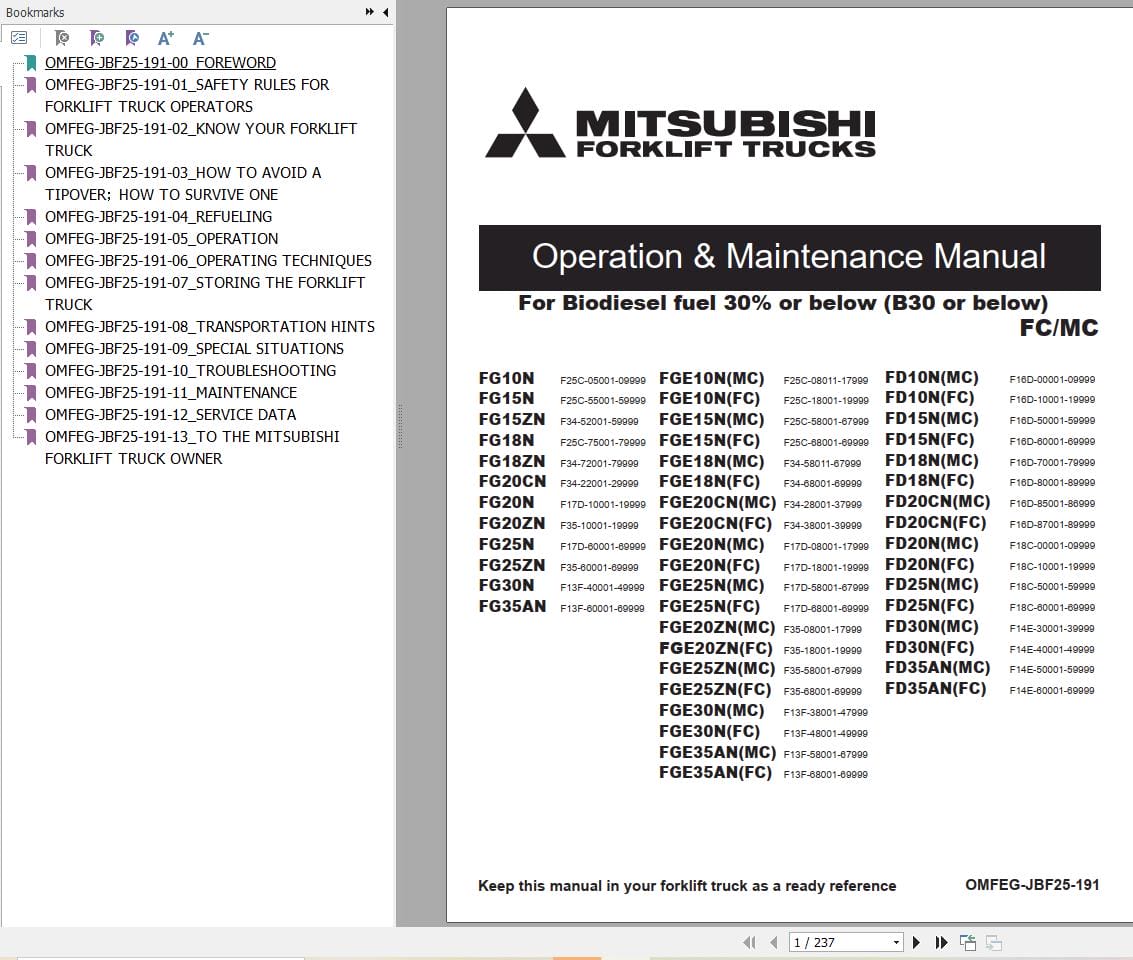
Task: Open the 06_OPERATING TECHNIQUES bookmark
Action: click(x=208, y=261)
